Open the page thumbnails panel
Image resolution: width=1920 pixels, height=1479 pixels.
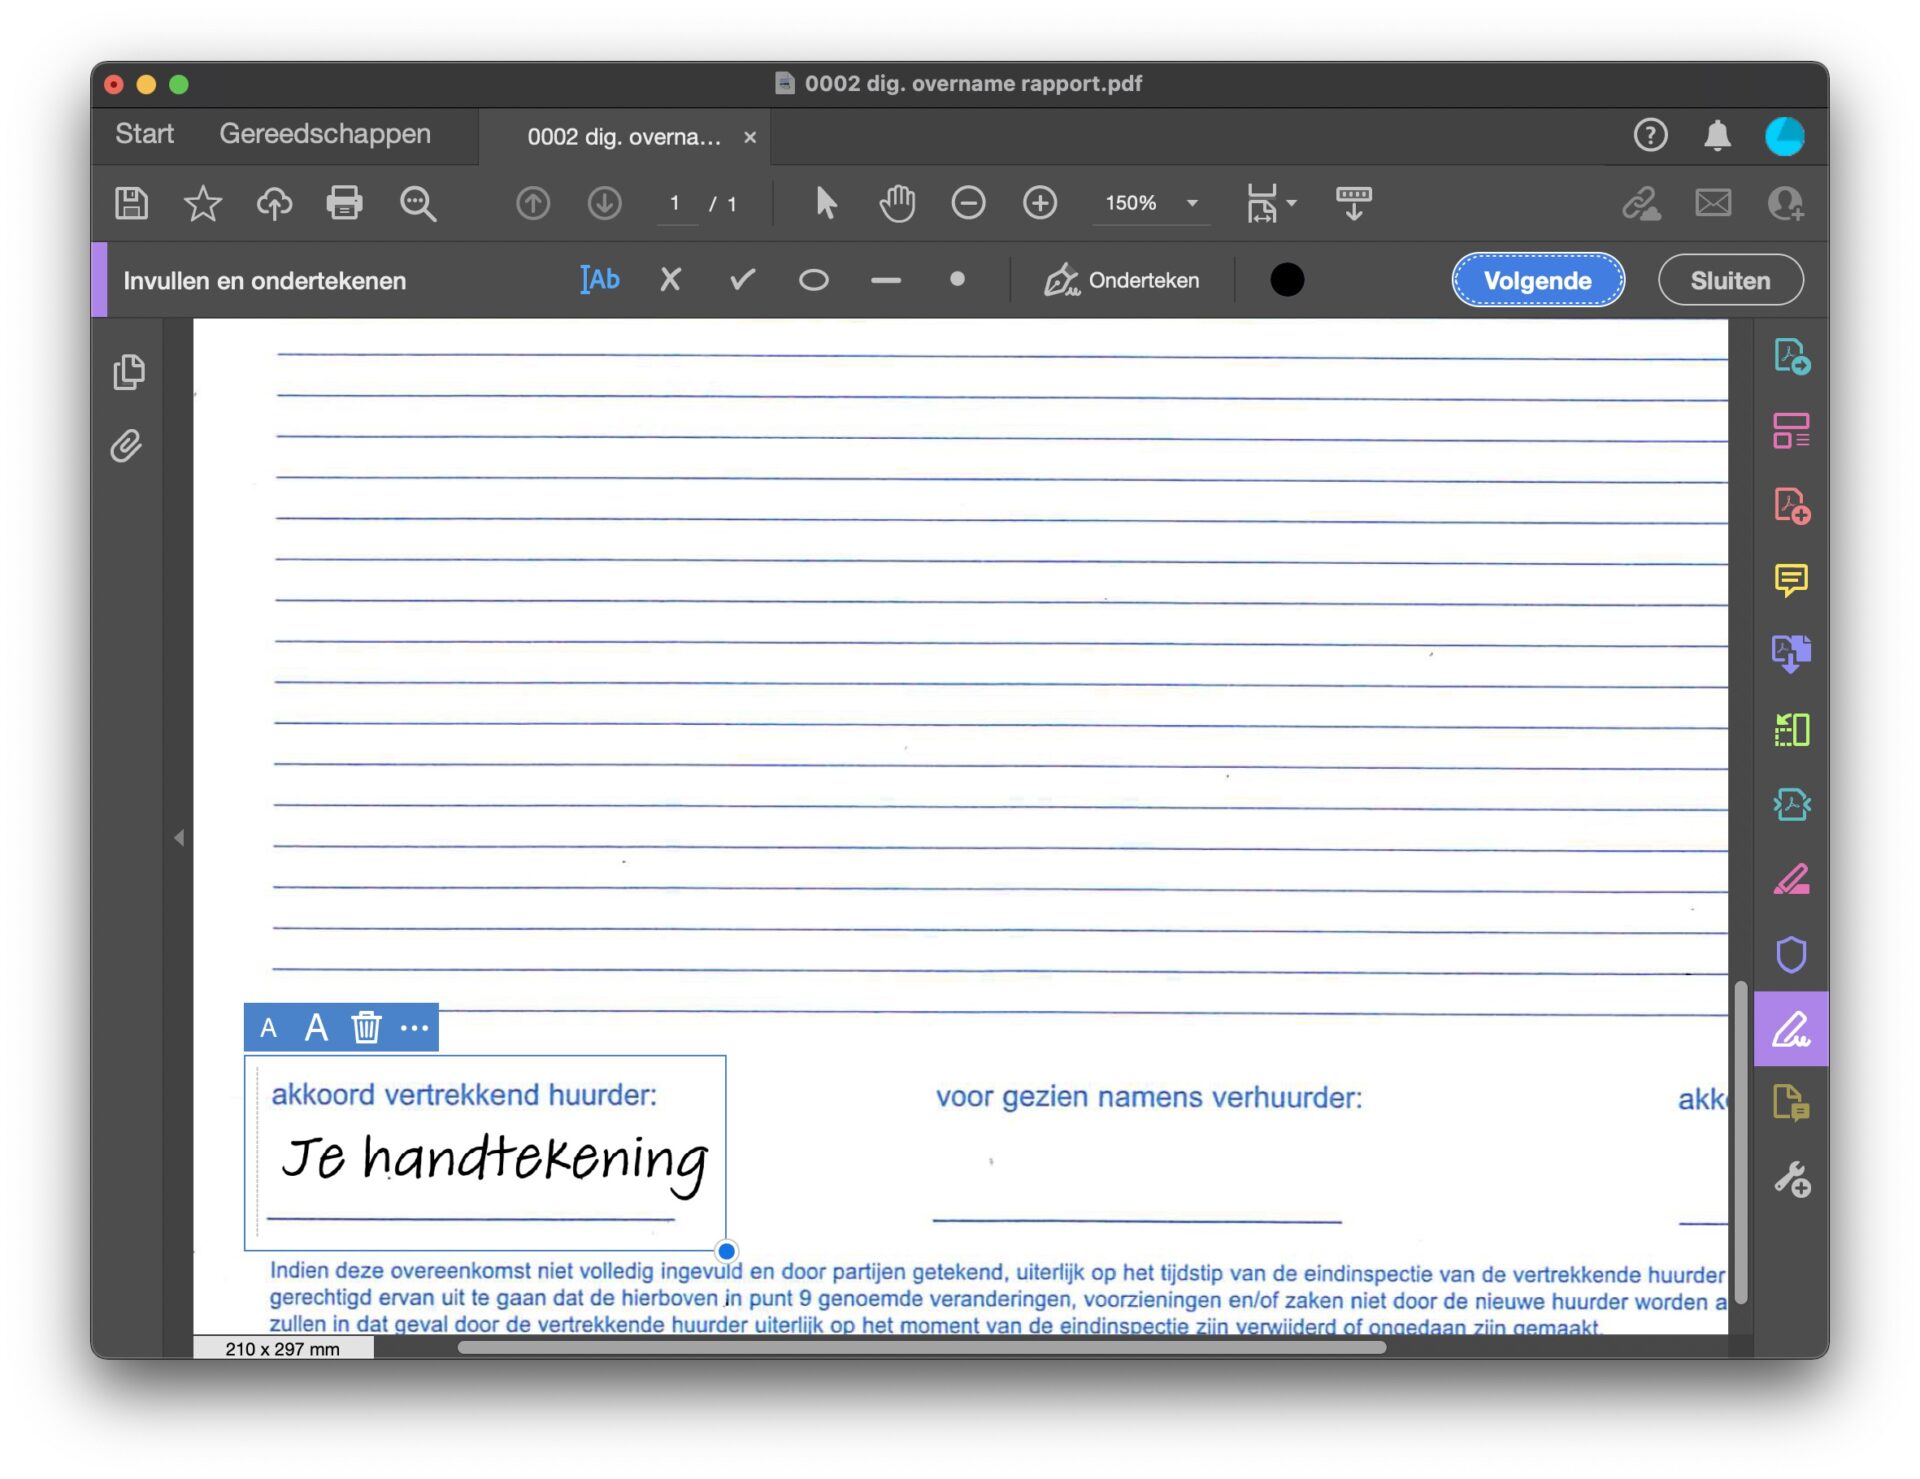tap(128, 371)
